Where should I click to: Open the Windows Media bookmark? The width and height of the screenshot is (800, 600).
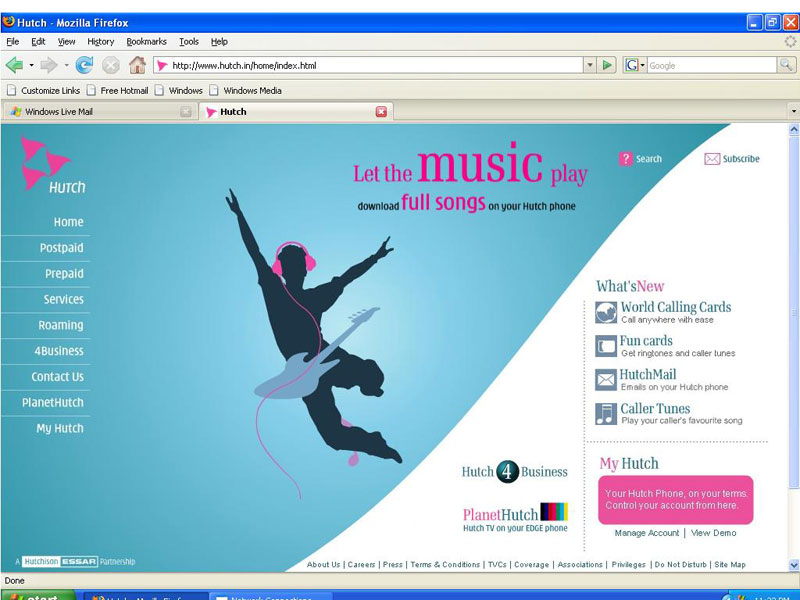pos(246,90)
